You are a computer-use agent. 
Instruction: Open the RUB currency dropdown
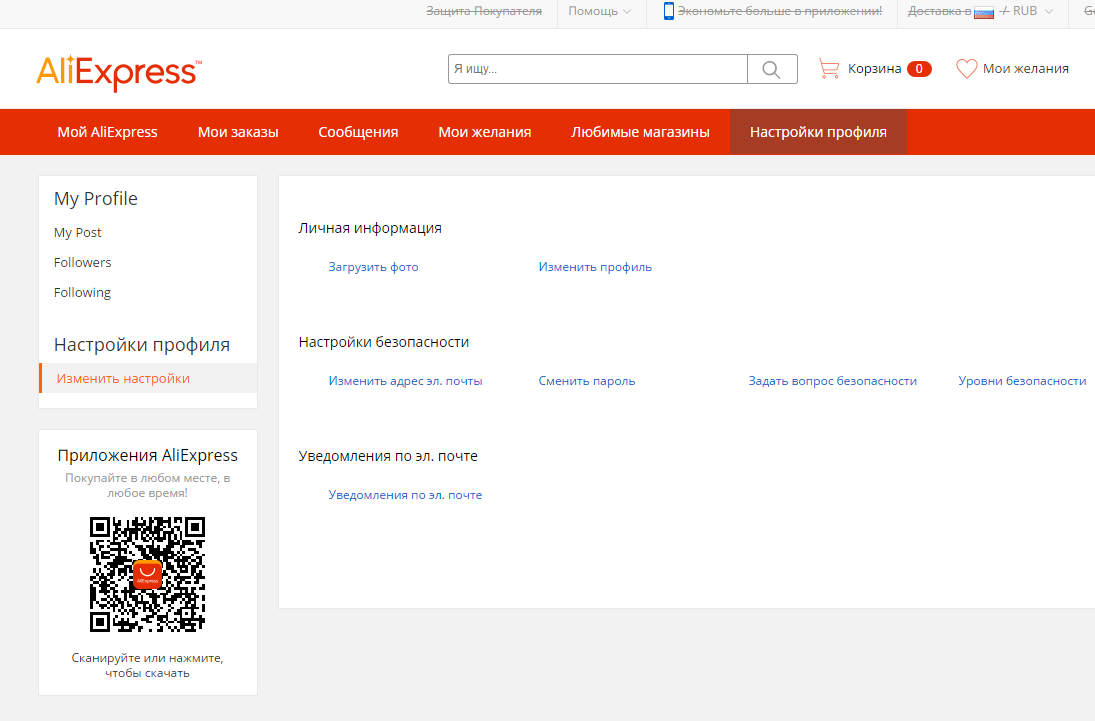point(1032,11)
